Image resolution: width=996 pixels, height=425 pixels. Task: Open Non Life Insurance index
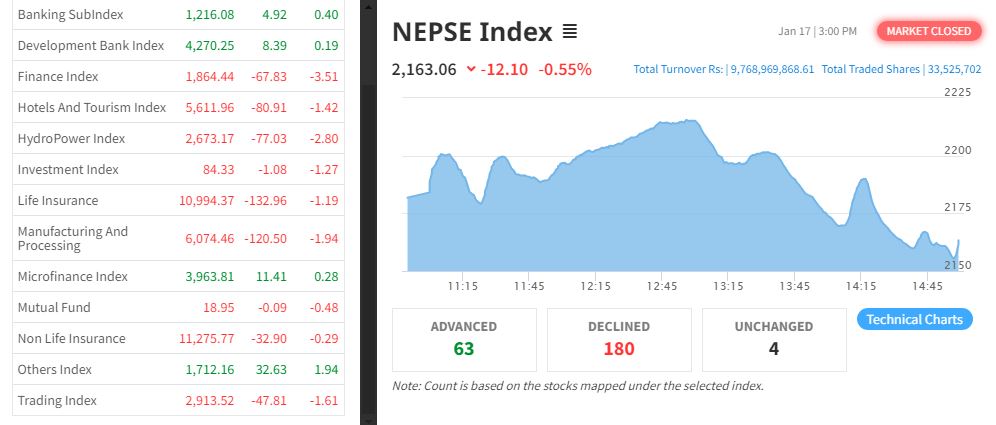pyautogui.click(x=71, y=339)
